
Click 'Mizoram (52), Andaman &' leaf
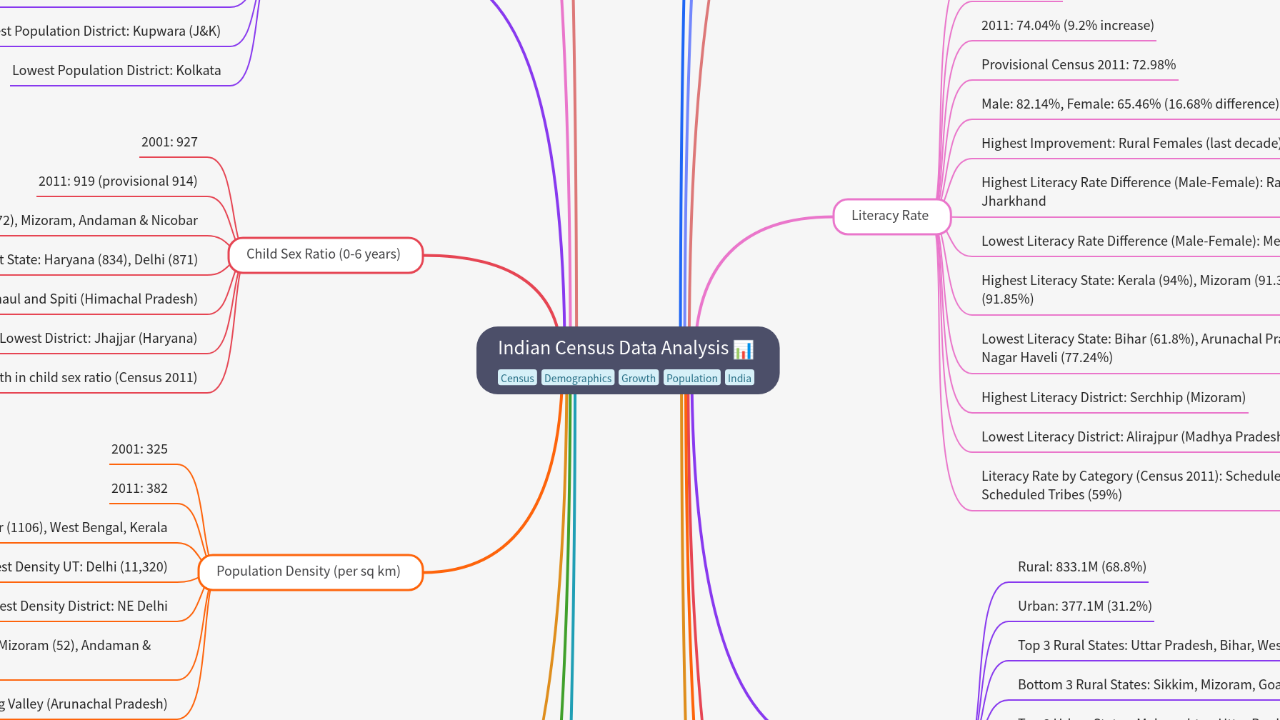[x=76, y=645]
